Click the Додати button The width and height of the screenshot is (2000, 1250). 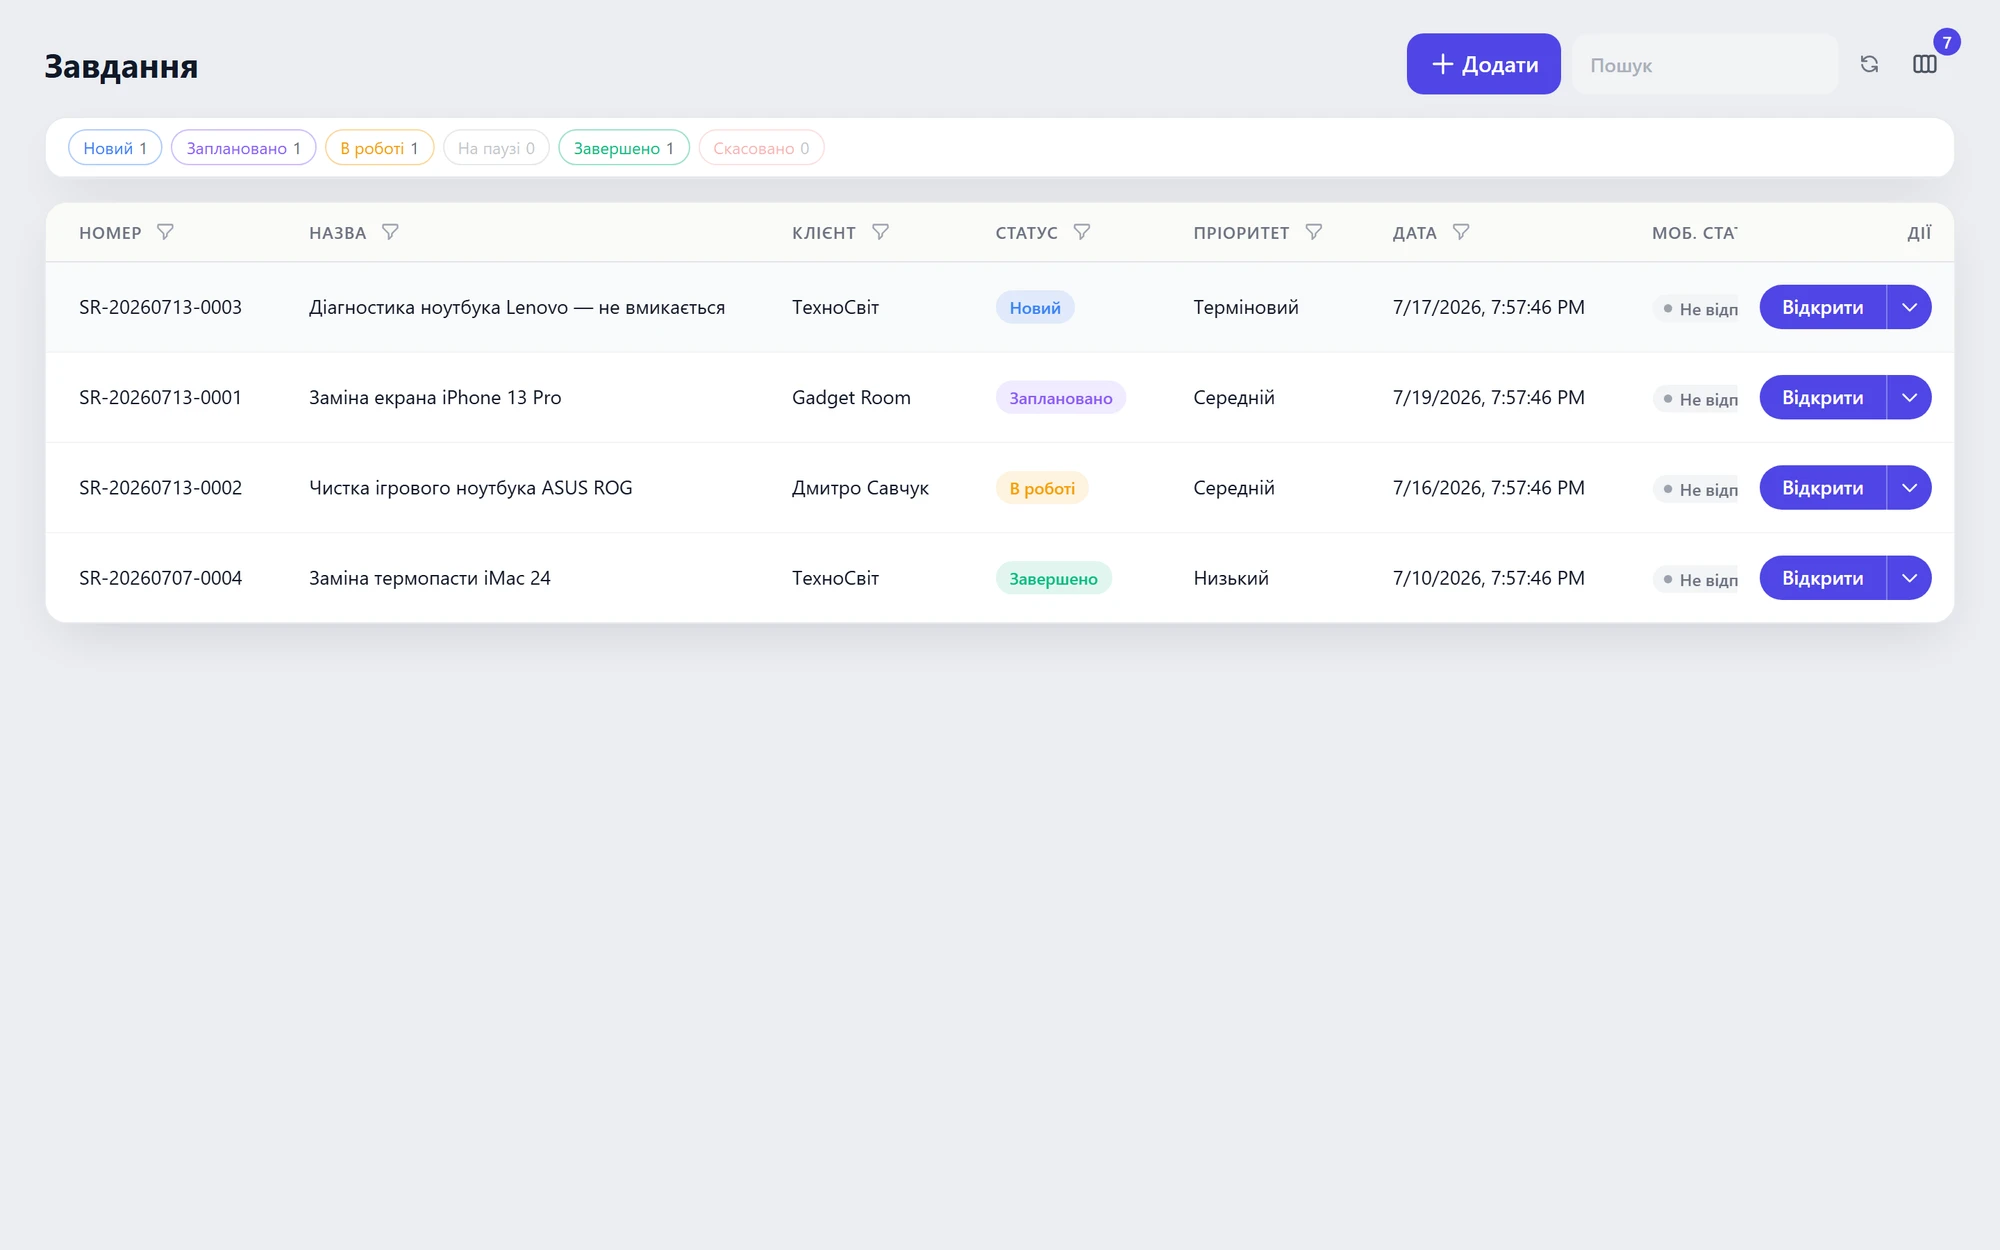1483,64
